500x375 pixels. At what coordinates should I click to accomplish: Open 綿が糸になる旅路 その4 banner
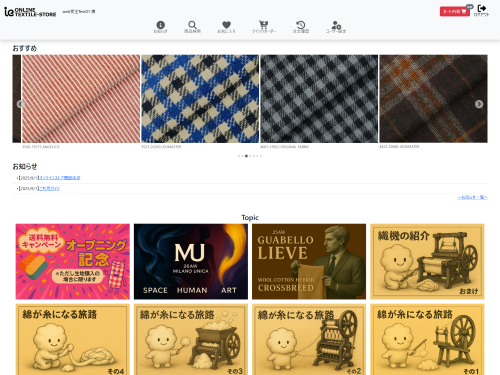(x=73, y=339)
